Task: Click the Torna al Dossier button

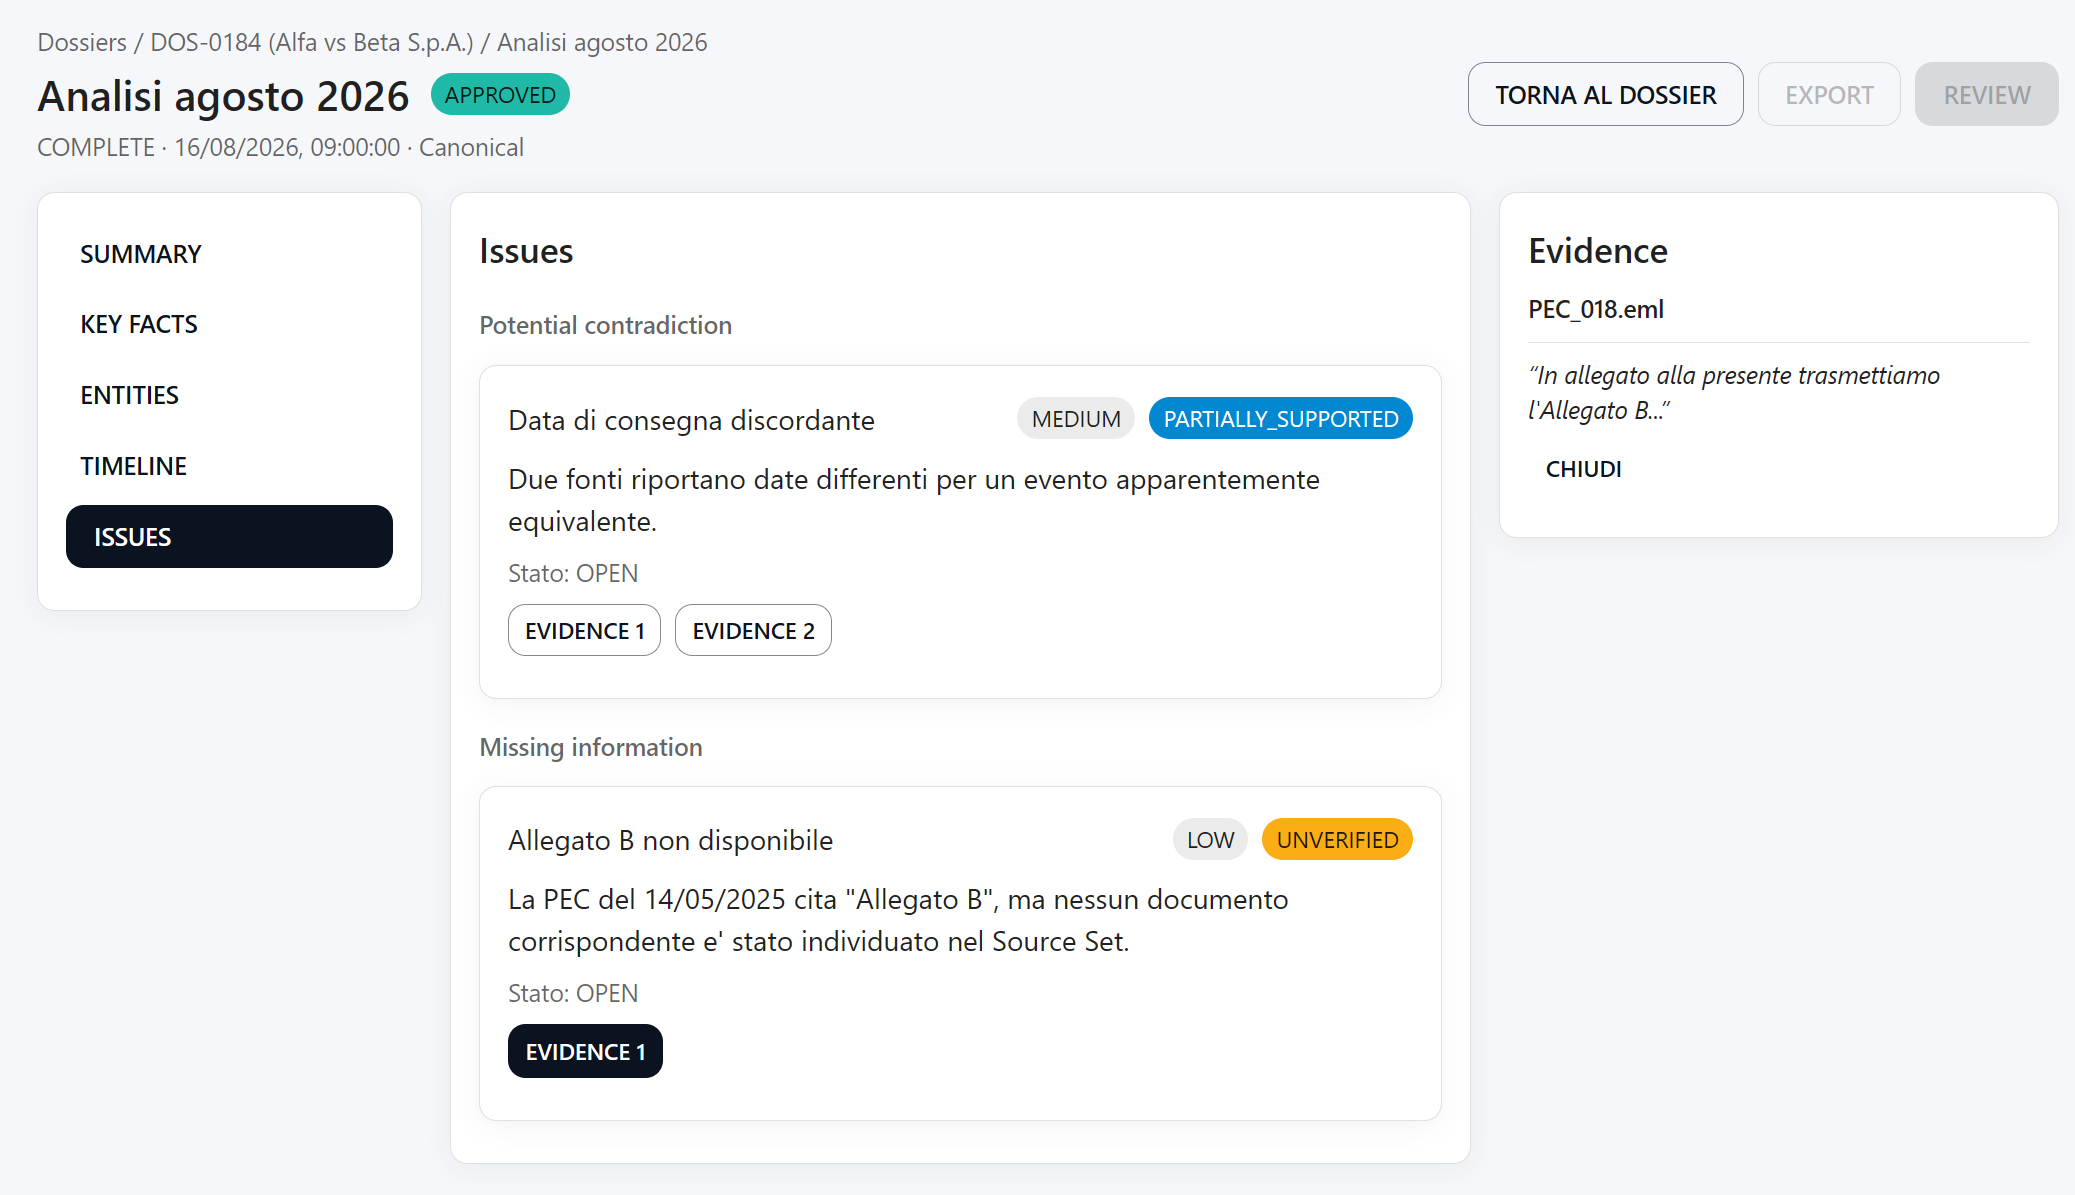Action: point(1605,95)
